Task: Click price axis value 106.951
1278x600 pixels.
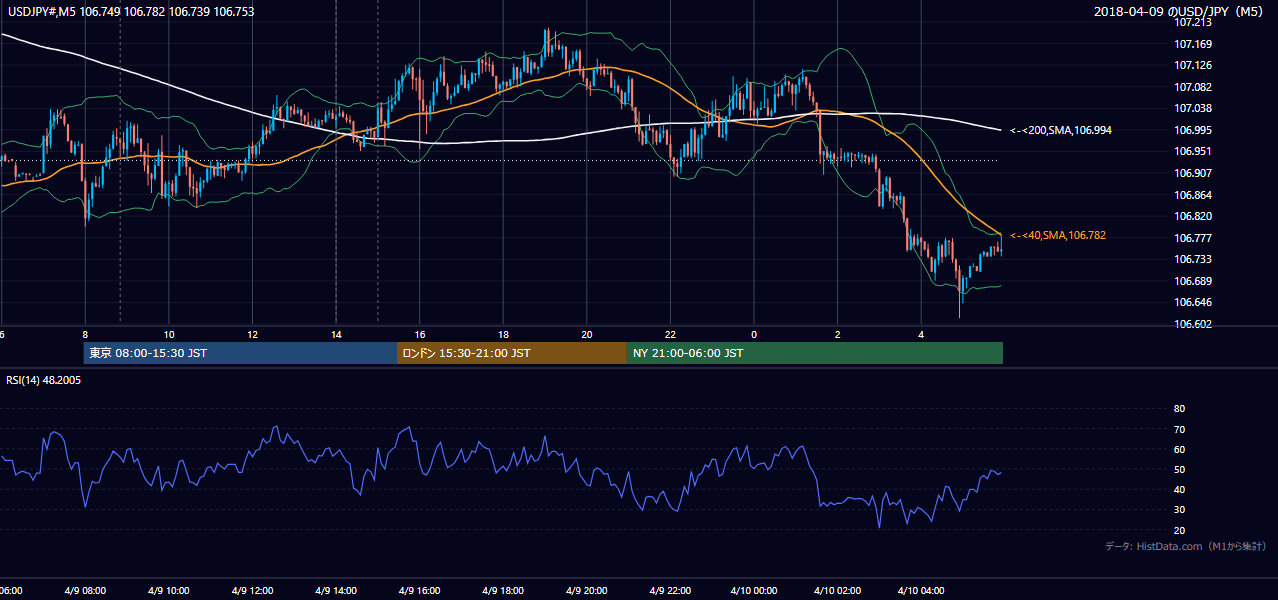Action: 1194,151
